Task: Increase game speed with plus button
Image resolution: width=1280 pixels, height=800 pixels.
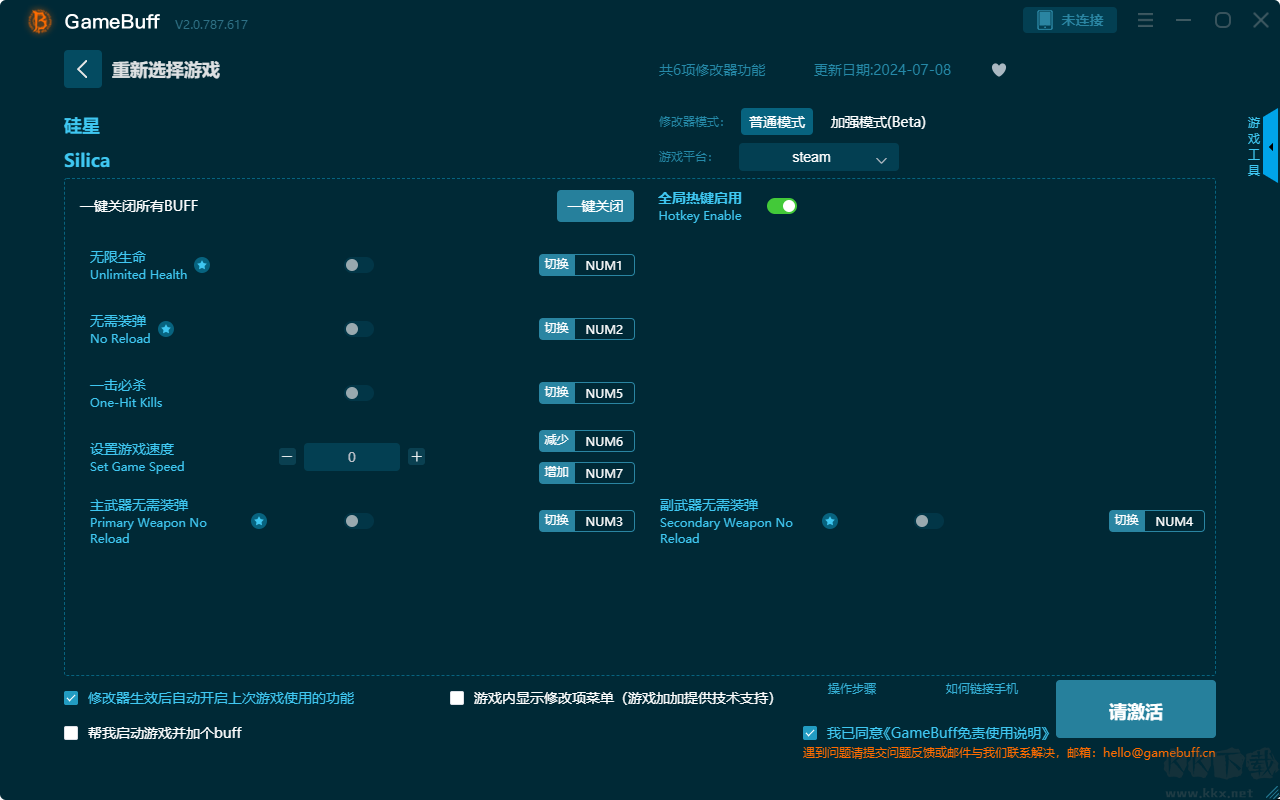Action: coord(417,457)
